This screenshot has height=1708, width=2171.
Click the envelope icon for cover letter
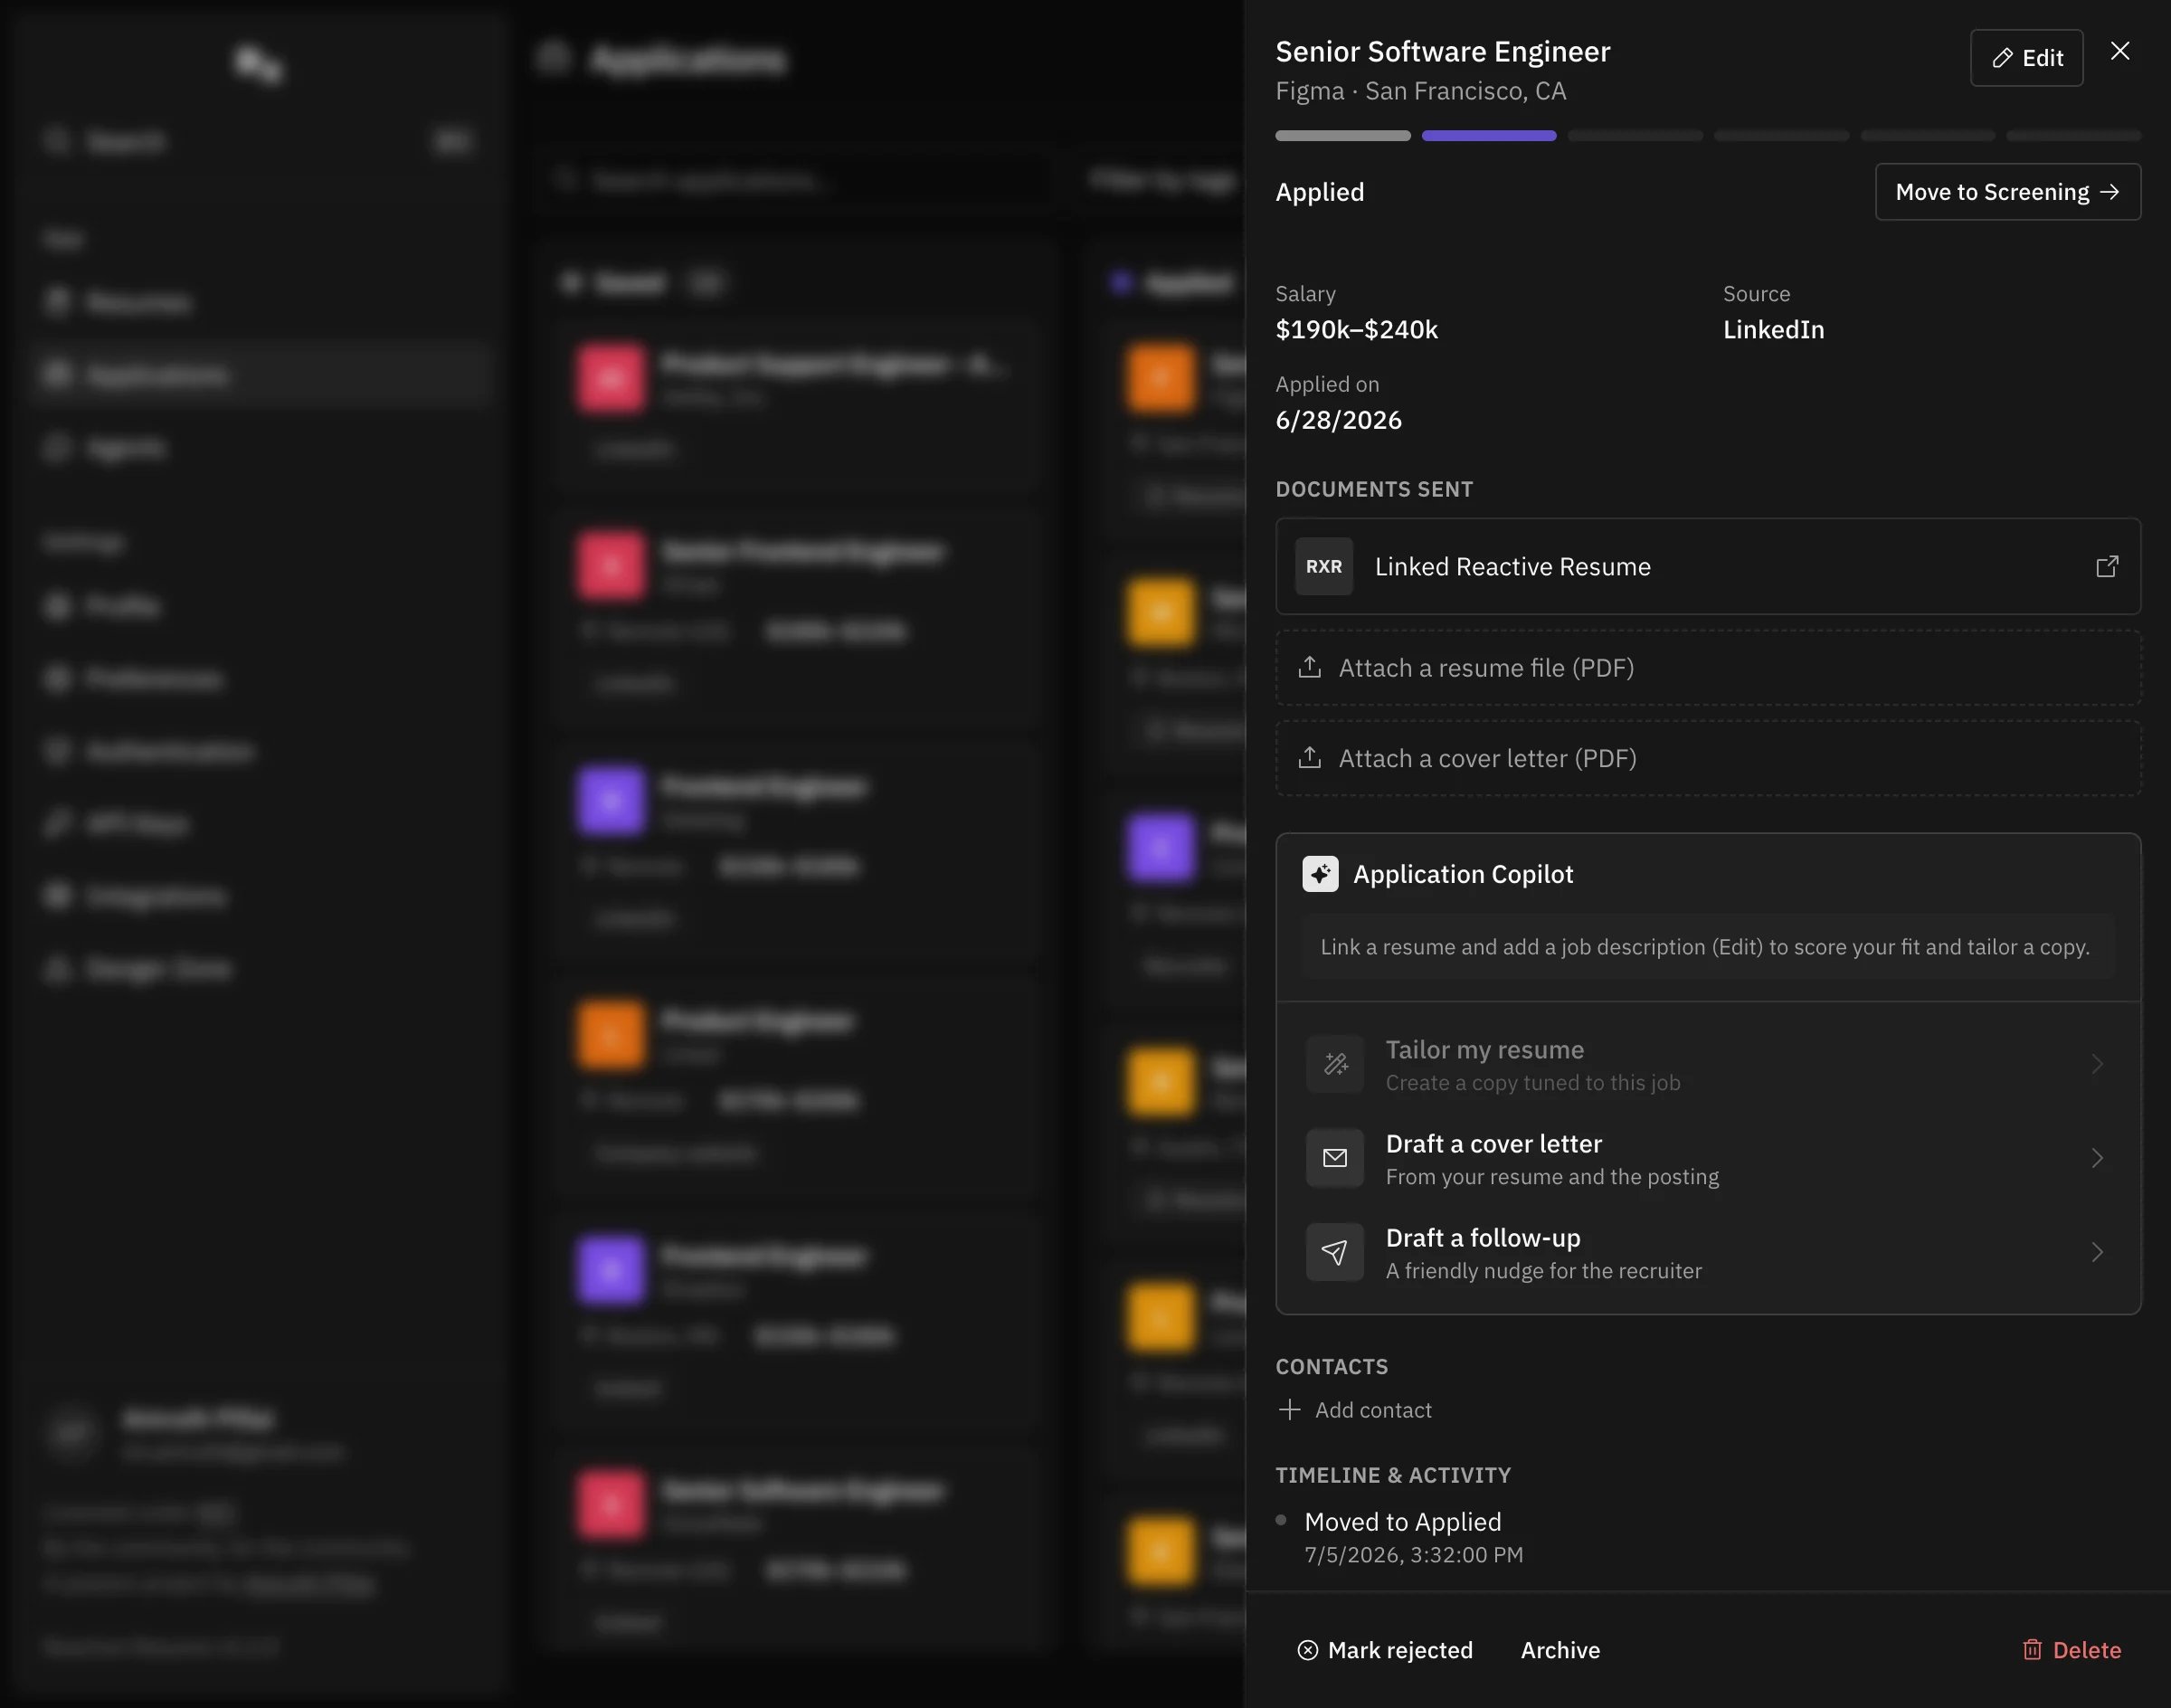pos(1334,1158)
